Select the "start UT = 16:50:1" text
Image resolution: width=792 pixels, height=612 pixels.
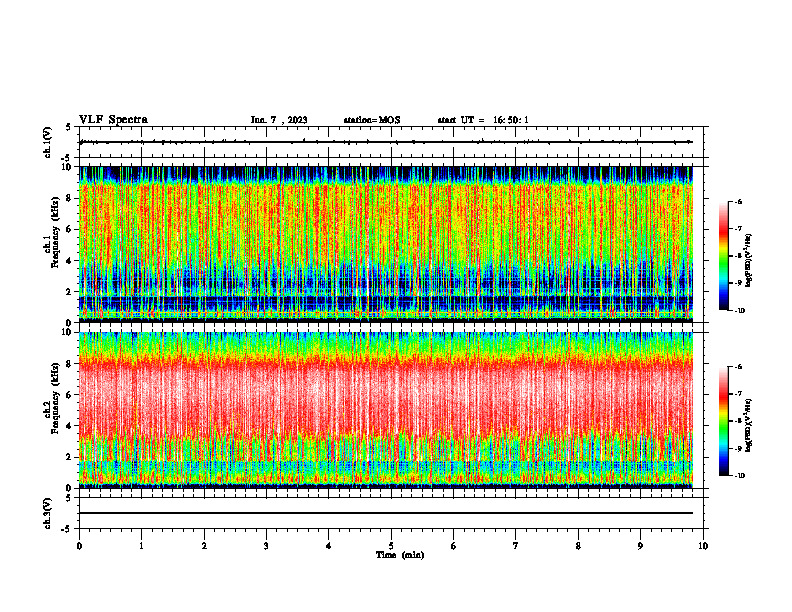(x=483, y=120)
